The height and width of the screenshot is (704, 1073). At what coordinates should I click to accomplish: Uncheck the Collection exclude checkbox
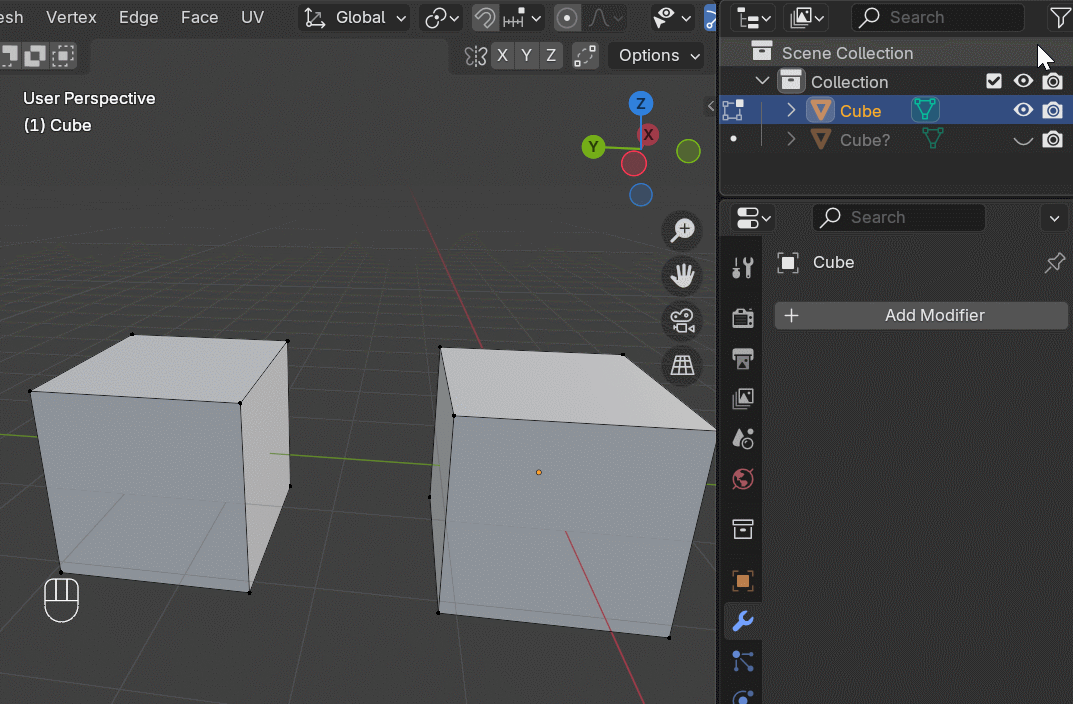click(x=993, y=82)
